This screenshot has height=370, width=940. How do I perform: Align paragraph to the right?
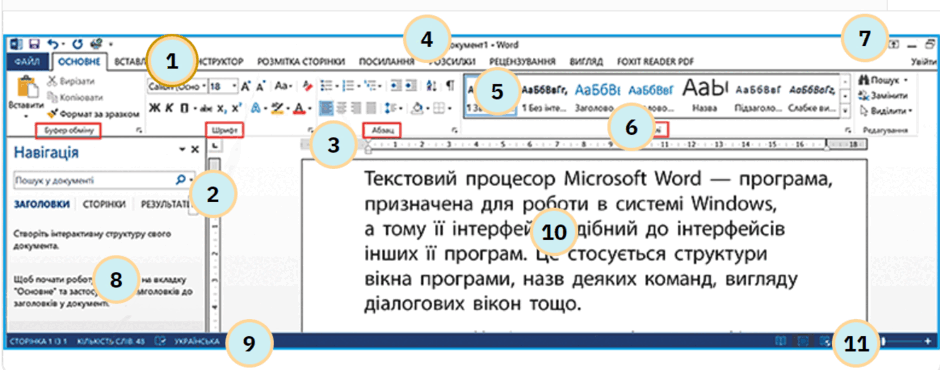(356, 108)
